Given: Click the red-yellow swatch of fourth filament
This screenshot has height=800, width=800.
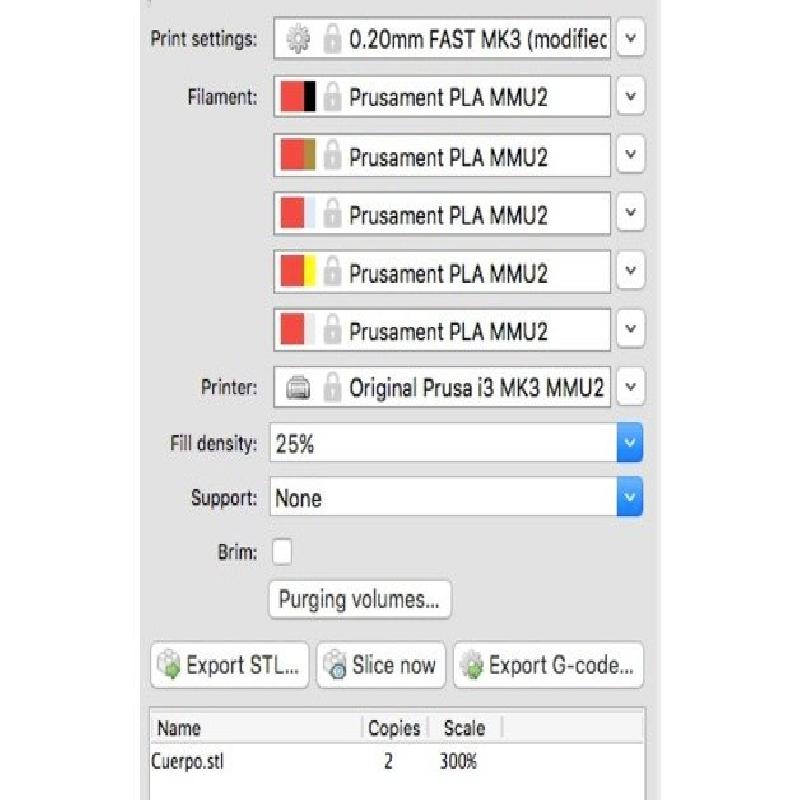Looking at the screenshot, I should (298, 272).
